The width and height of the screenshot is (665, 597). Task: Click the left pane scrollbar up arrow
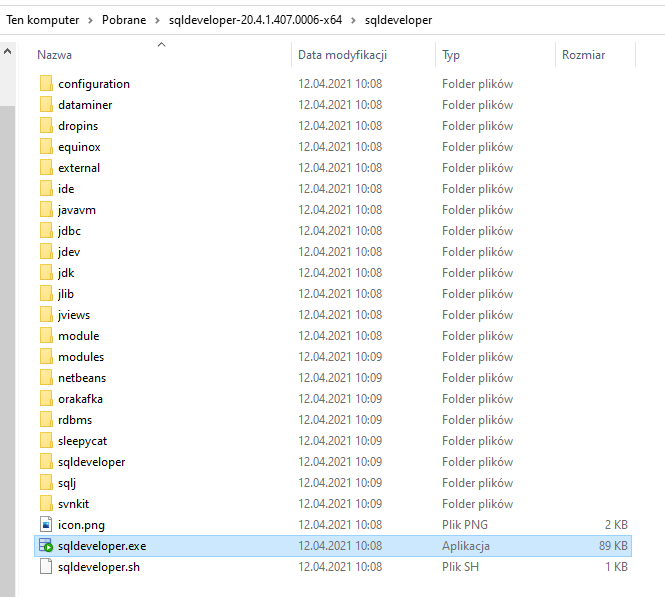[8, 51]
